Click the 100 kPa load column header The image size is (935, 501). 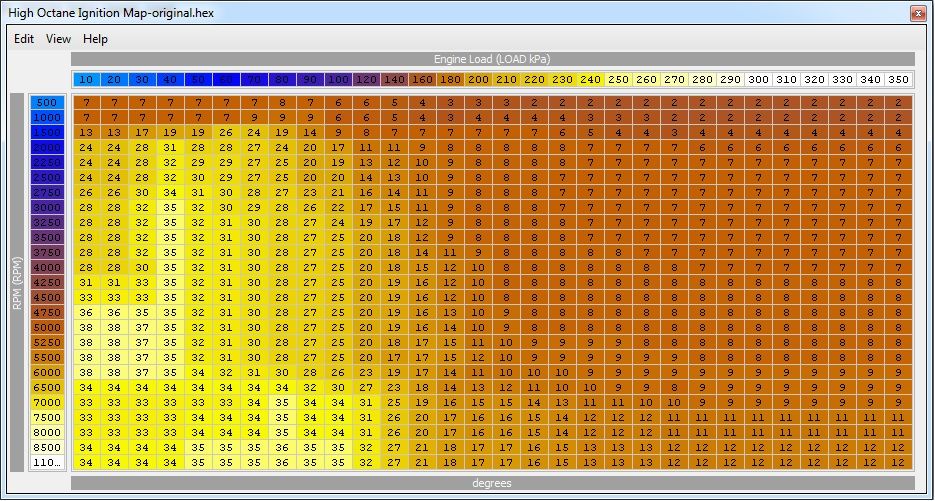click(338, 79)
